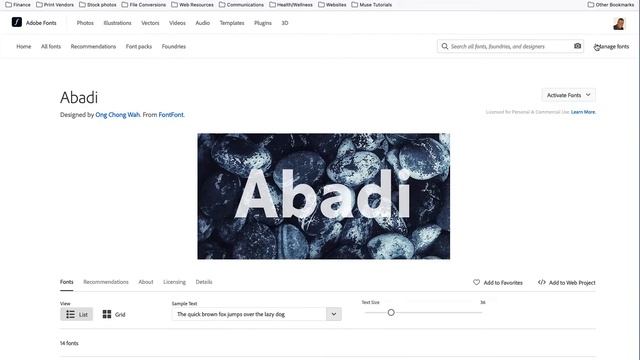Image resolution: width=640 pixels, height=360 pixels.
Task: Click the Abadi page heading
Action: point(79,98)
